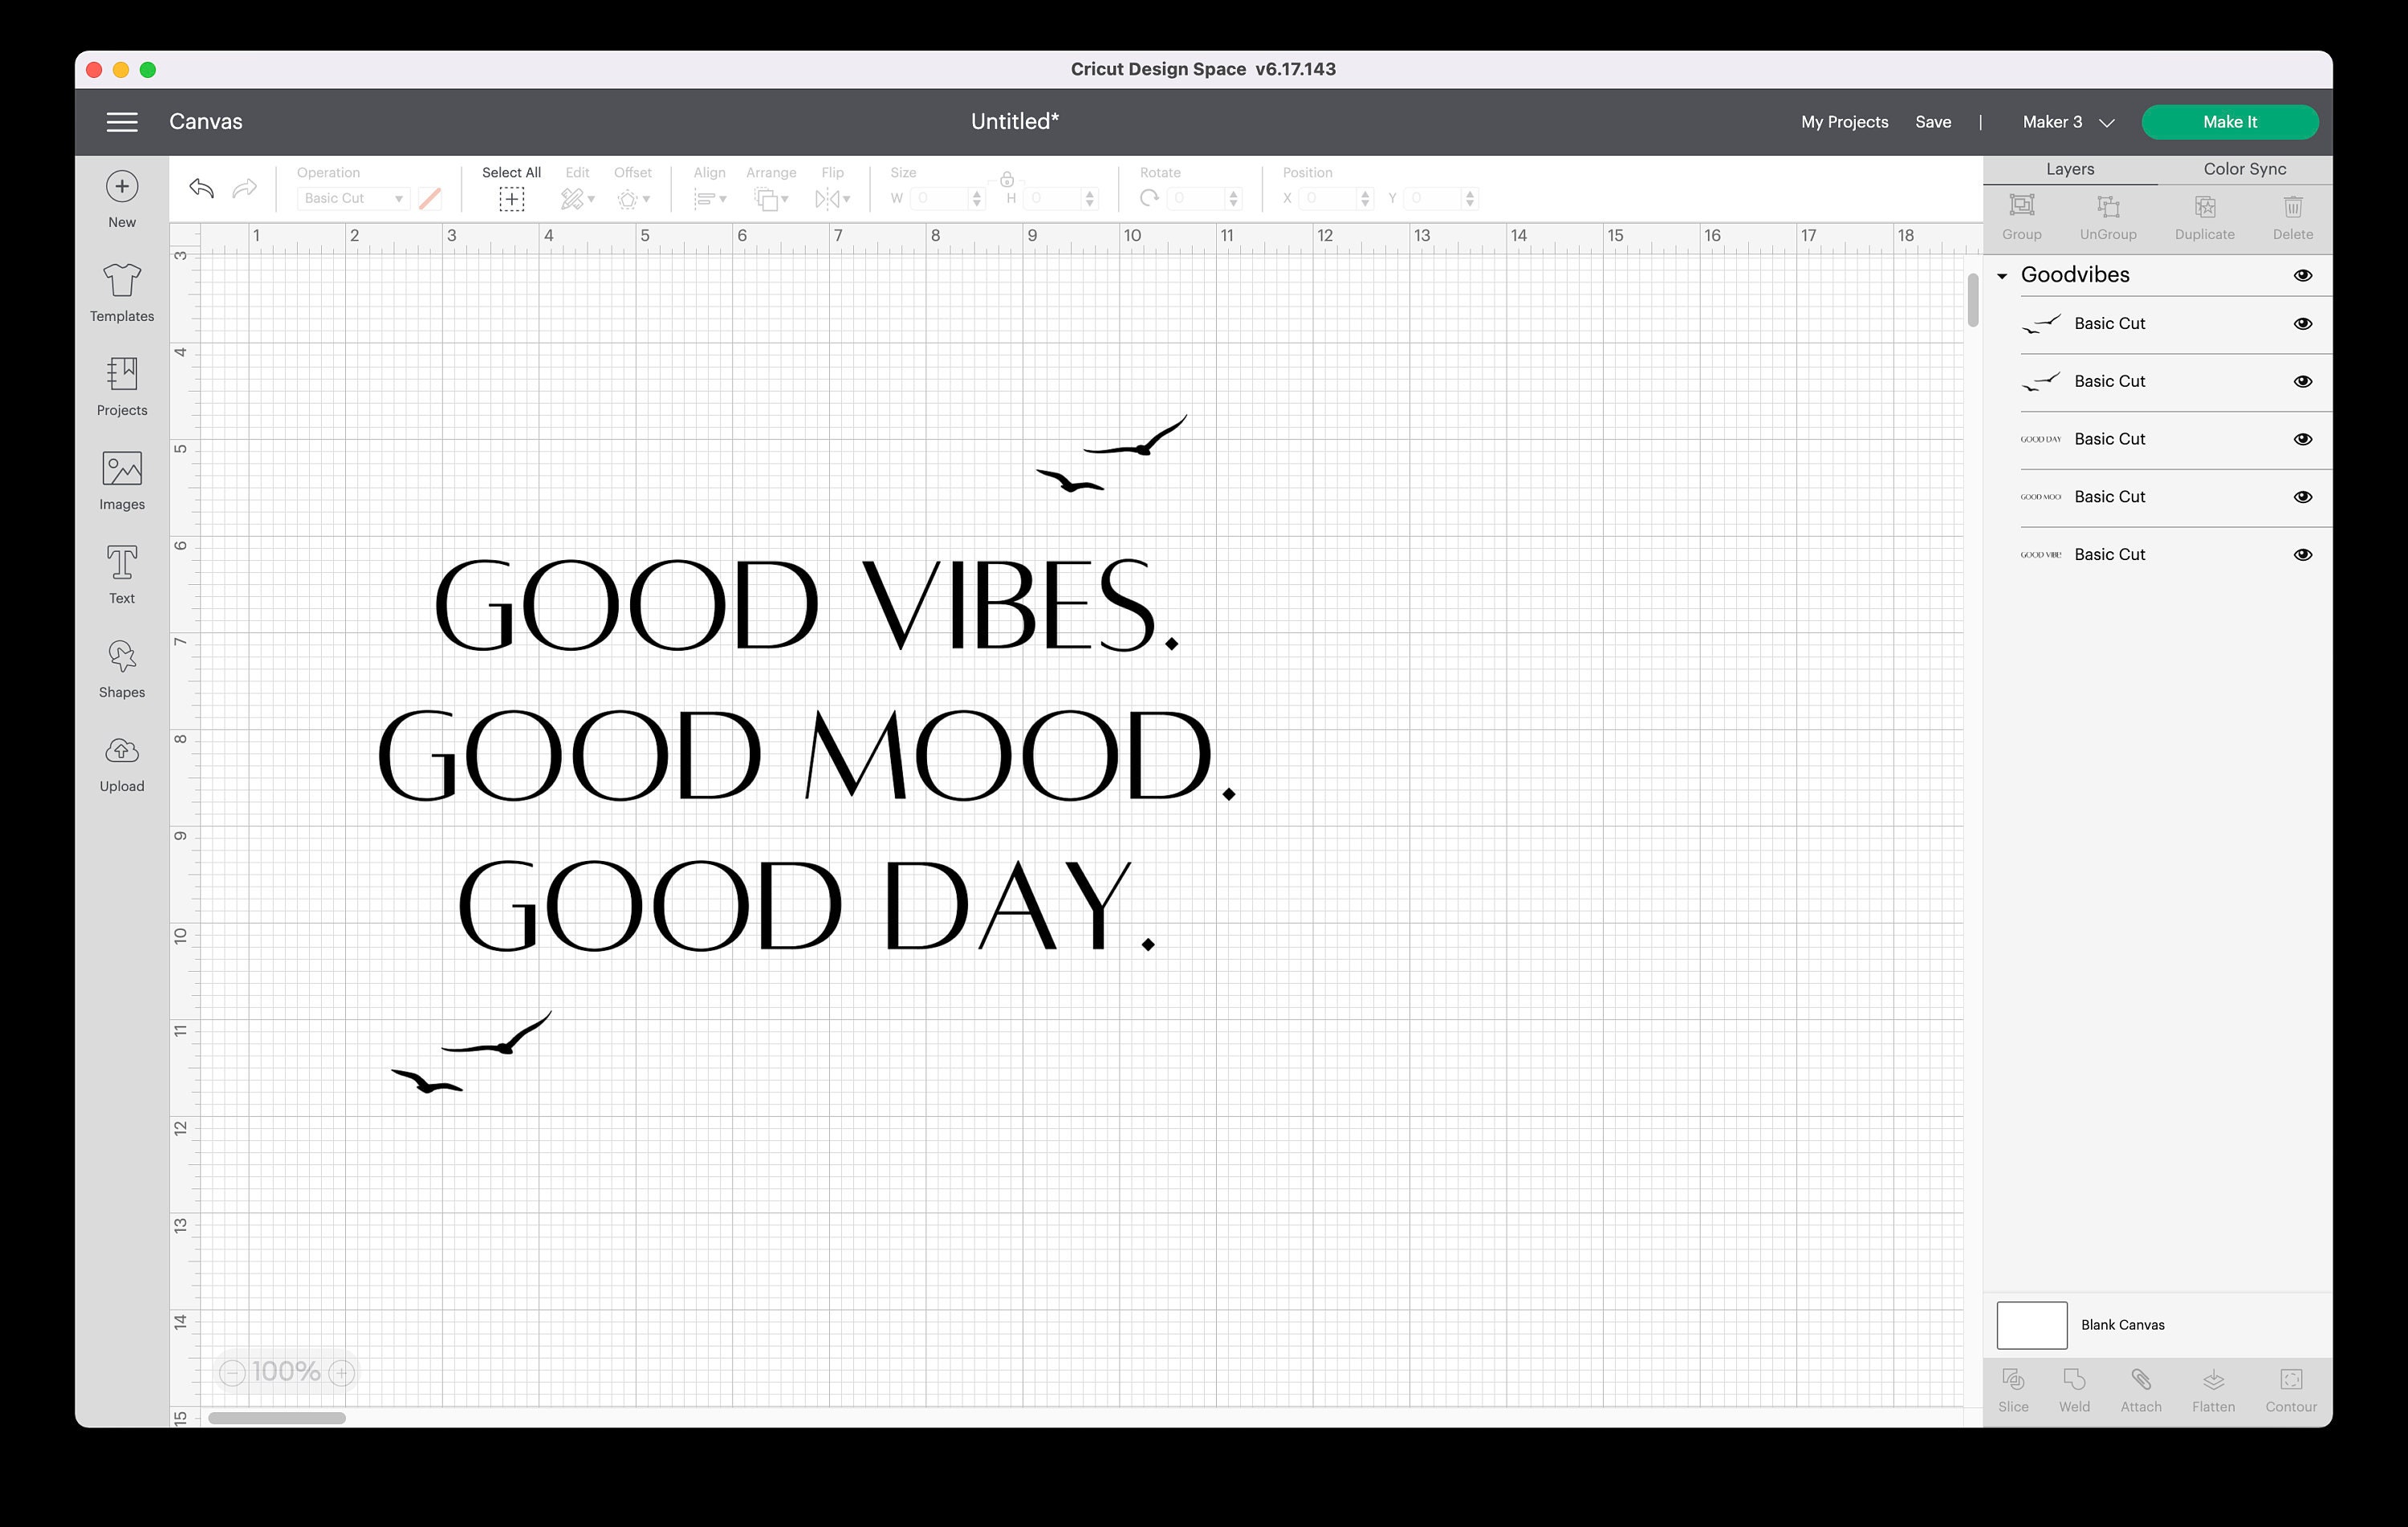Click the Slice icon
This screenshot has height=1527, width=2408.
(x=2013, y=1385)
